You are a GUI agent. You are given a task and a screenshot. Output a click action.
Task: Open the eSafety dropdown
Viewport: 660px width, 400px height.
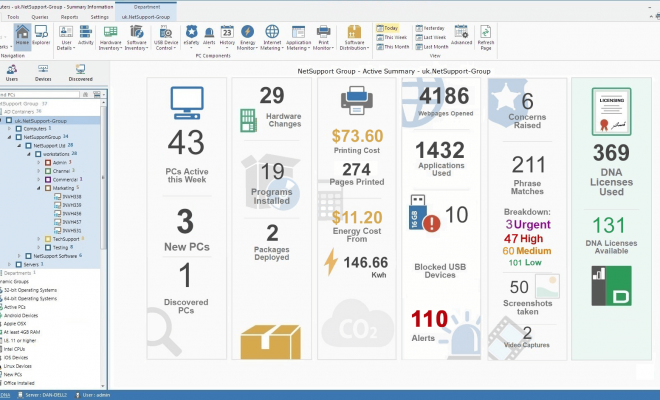[x=191, y=36]
